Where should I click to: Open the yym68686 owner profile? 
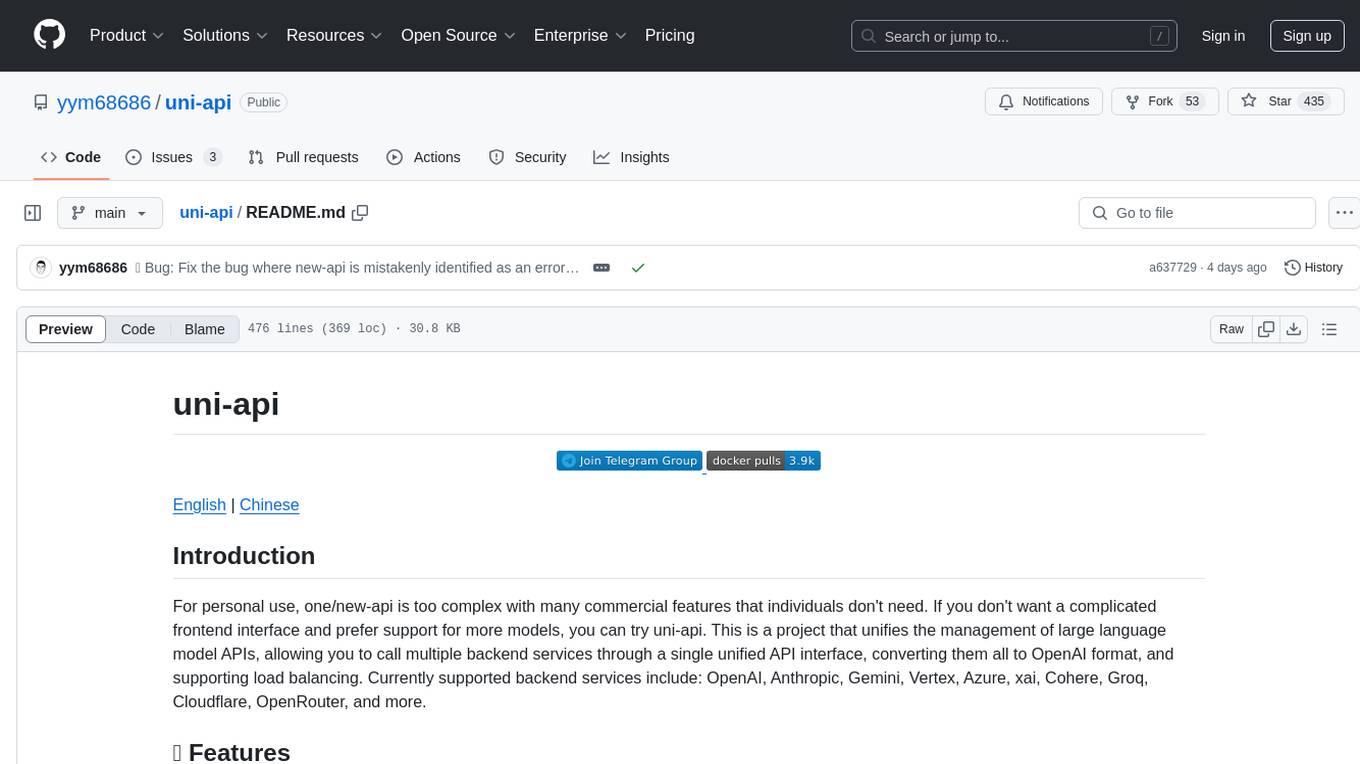pyautogui.click(x=104, y=102)
